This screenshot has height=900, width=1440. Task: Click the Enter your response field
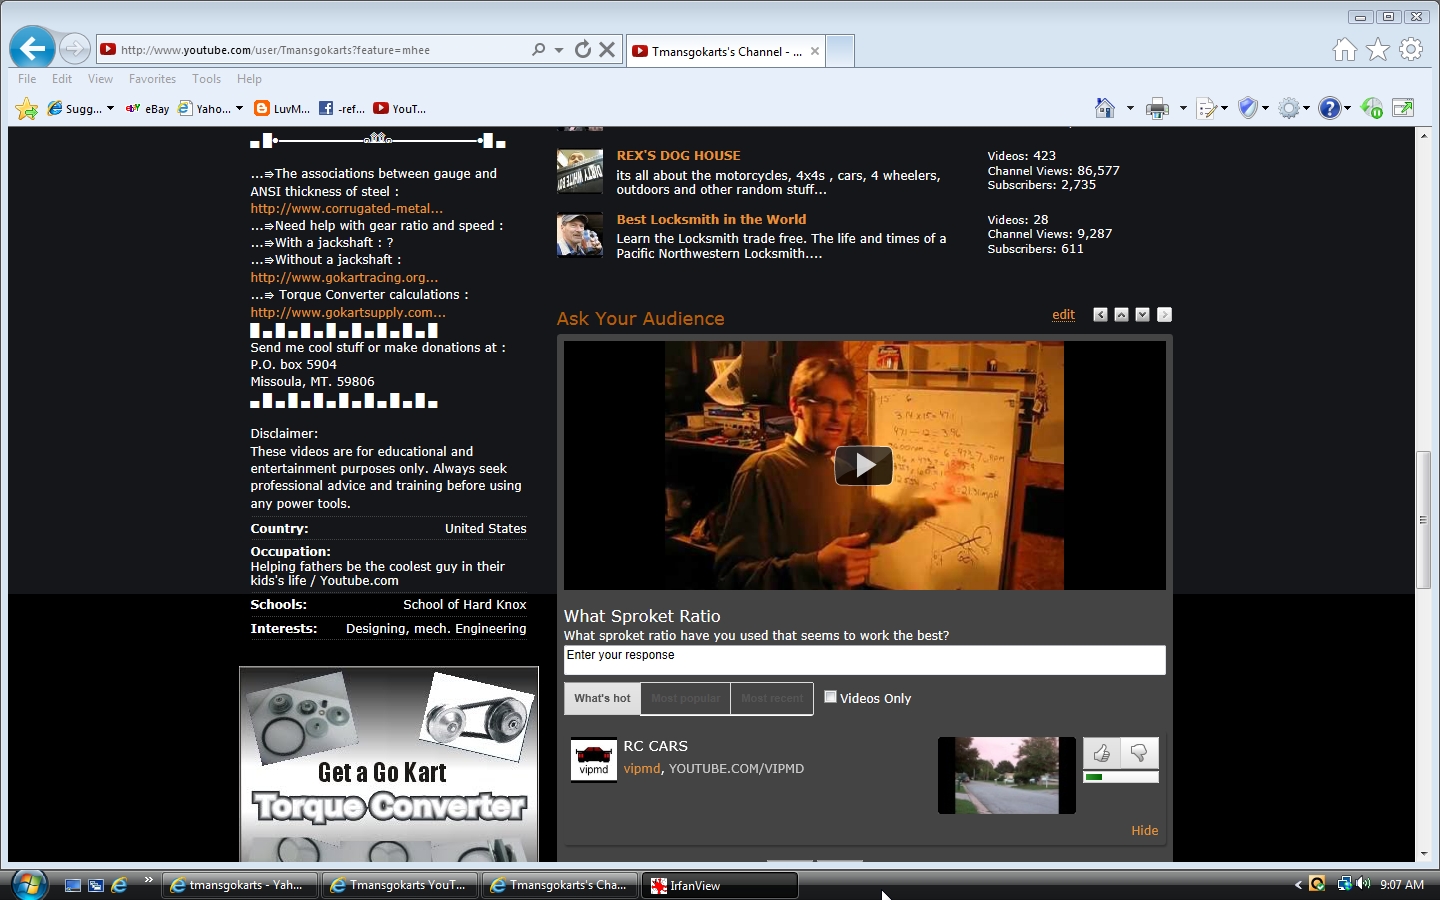click(x=864, y=660)
